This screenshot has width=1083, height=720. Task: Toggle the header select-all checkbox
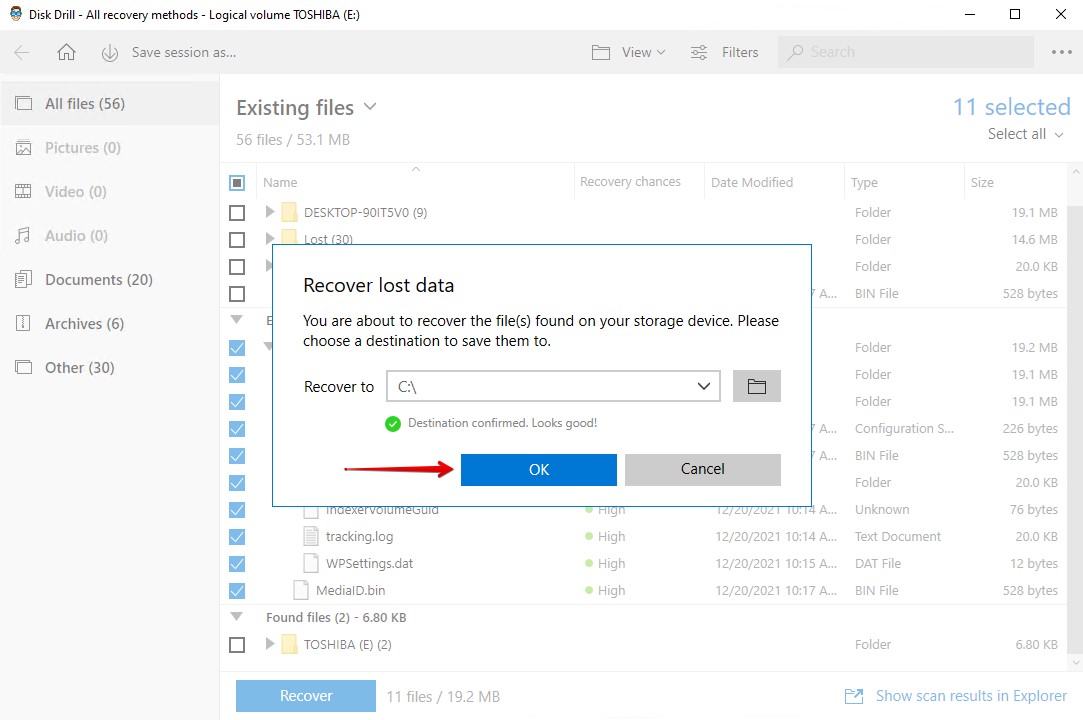point(237,183)
